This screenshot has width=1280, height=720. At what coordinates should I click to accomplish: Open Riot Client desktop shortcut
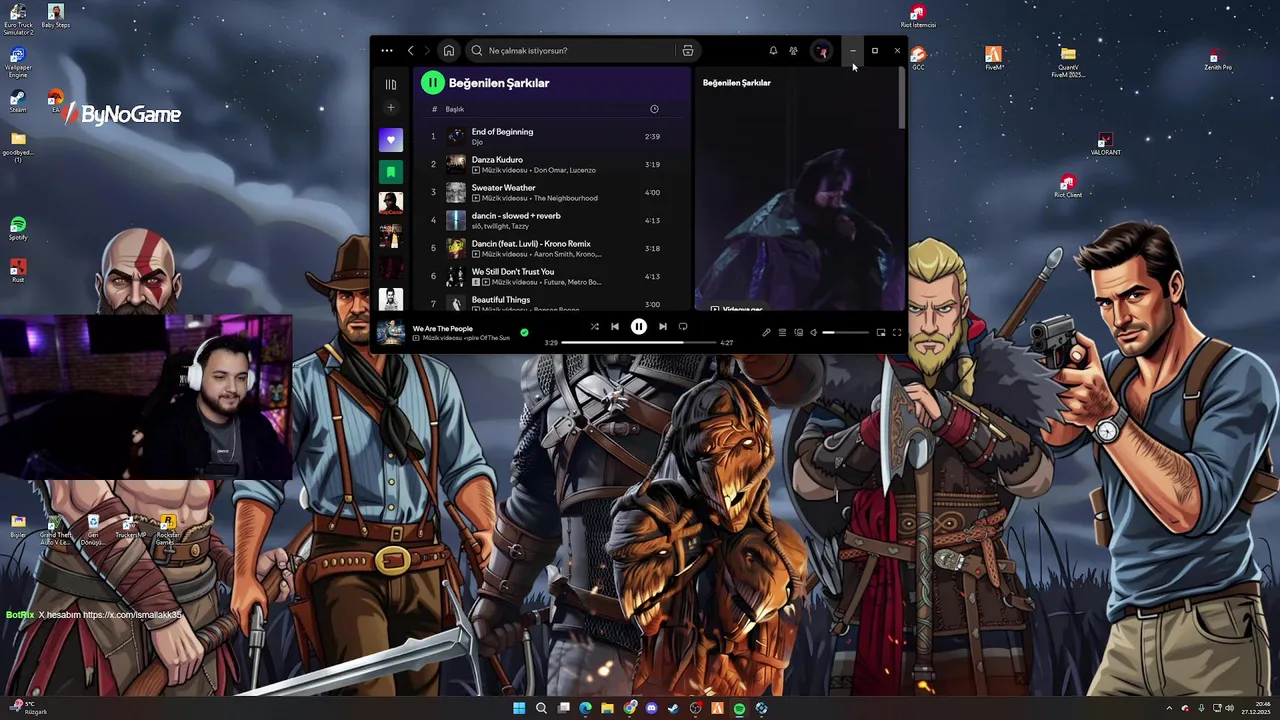click(1068, 186)
